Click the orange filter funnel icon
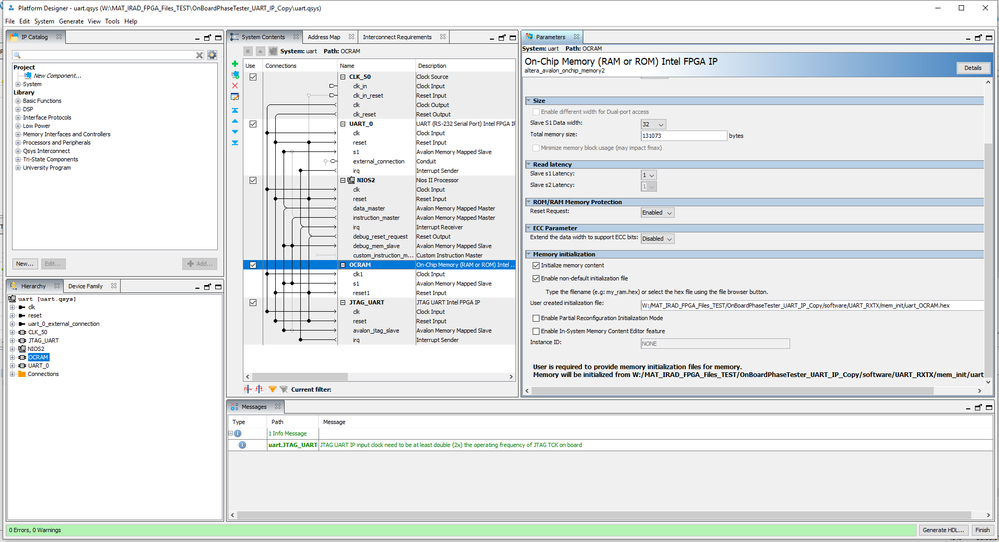The image size is (999, 542). pos(272,388)
